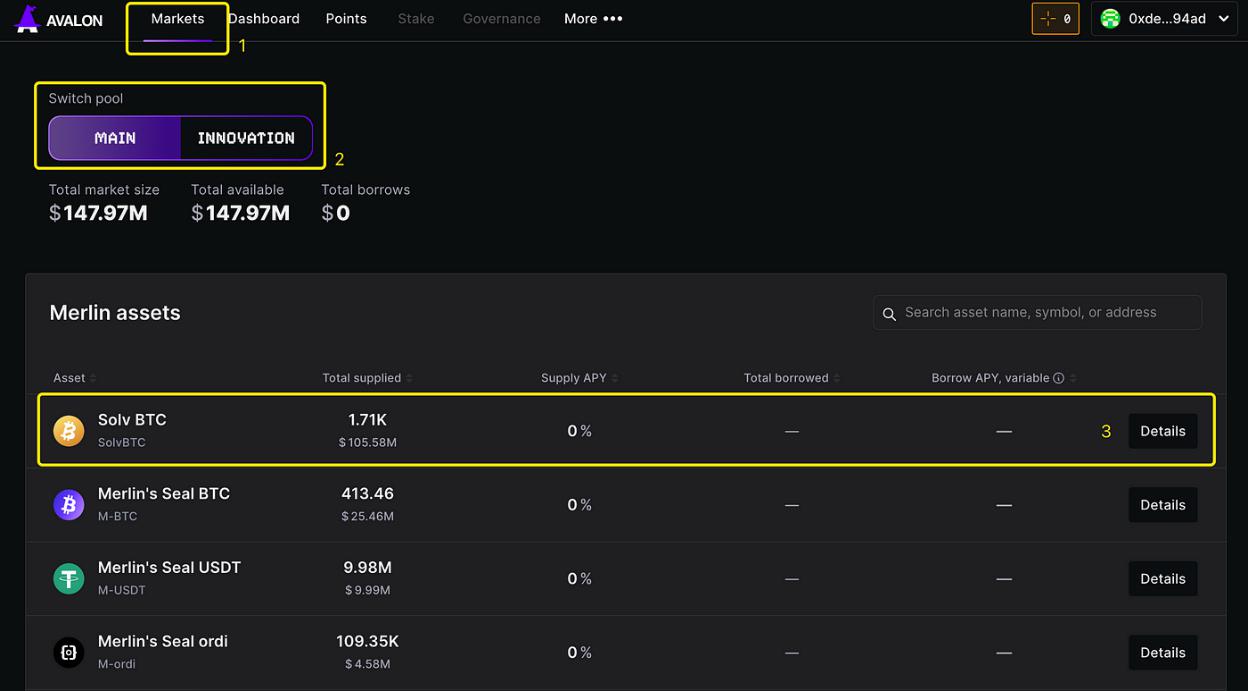The height and width of the screenshot is (691, 1248).
Task: Click the Merlin's Seal BTC asset name
Action: pyautogui.click(x=164, y=494)
